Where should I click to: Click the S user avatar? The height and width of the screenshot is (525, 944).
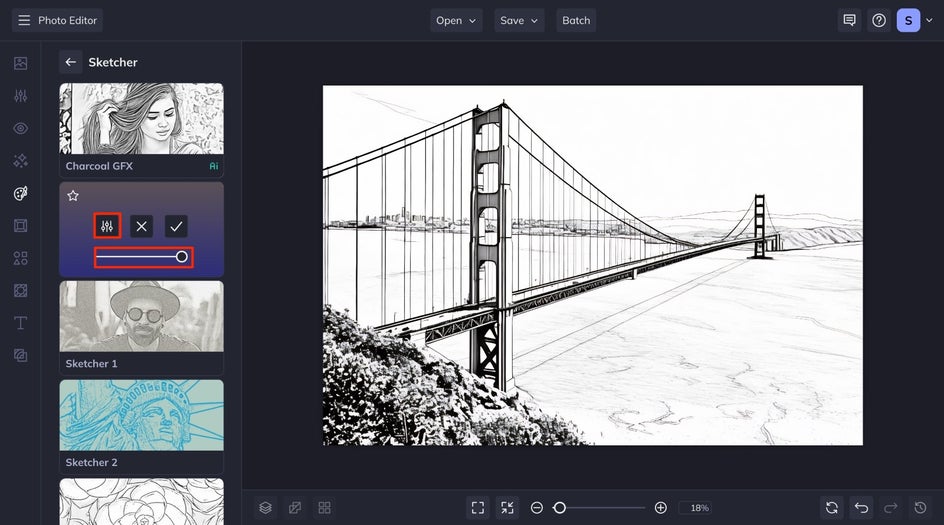908,20
